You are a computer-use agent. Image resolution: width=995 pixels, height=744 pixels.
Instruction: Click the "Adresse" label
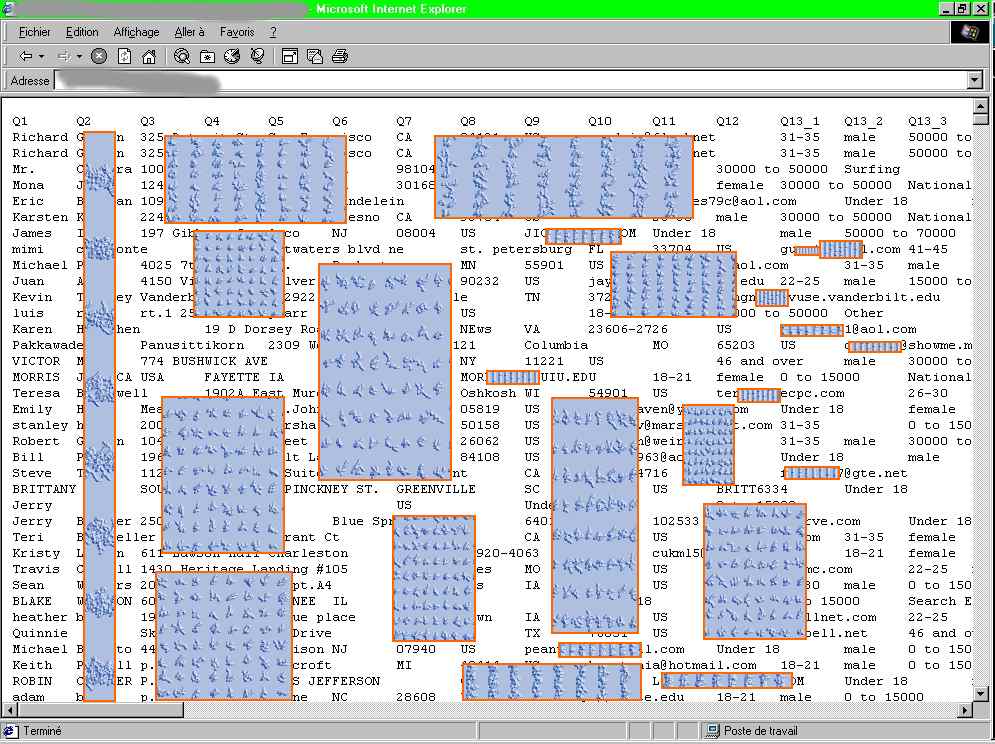click(30, 81)
